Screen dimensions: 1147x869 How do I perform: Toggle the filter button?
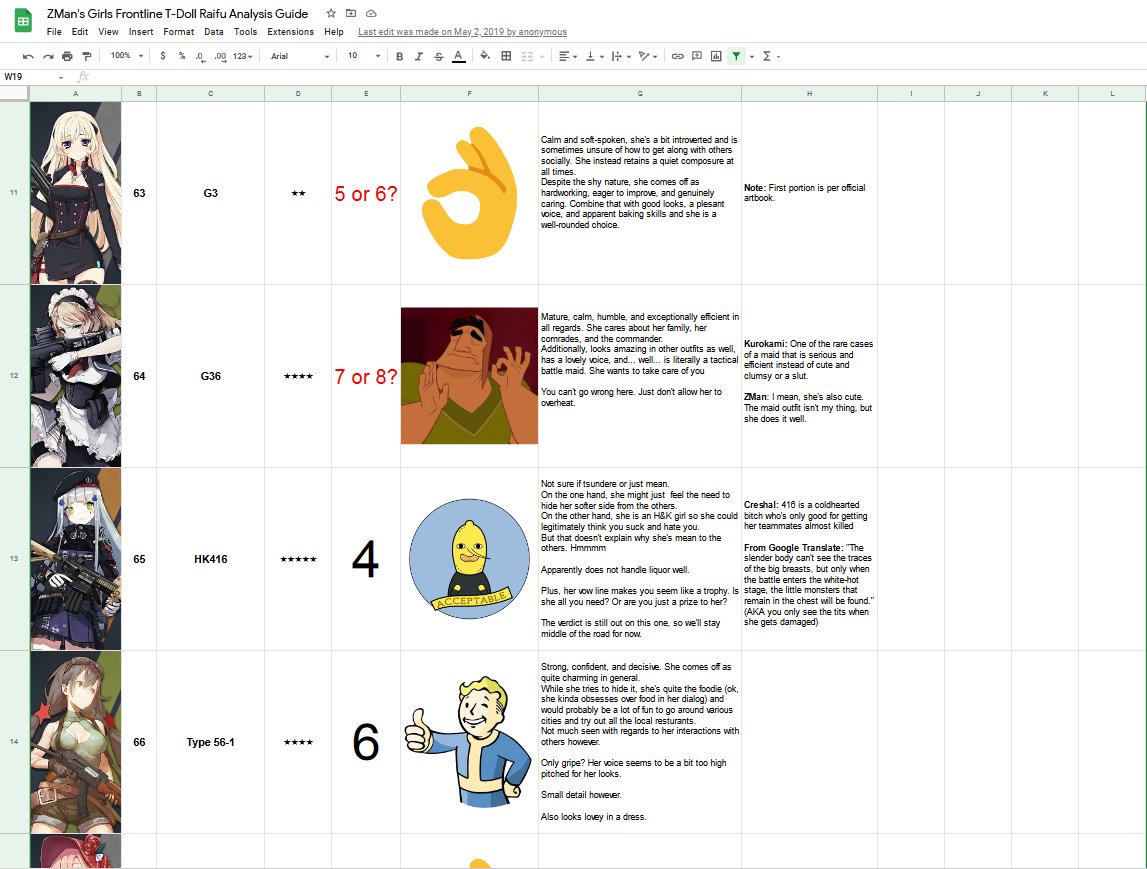point(737,56)
